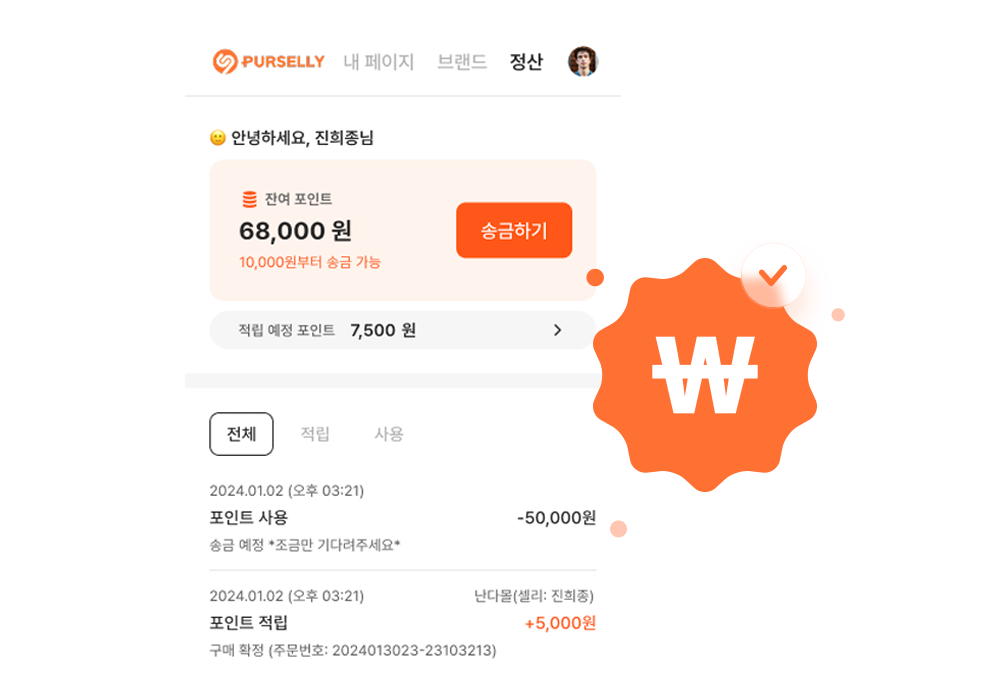Open the user profile avatar
The height and width of the screenshot is (700, 1000).
point(583,61)
